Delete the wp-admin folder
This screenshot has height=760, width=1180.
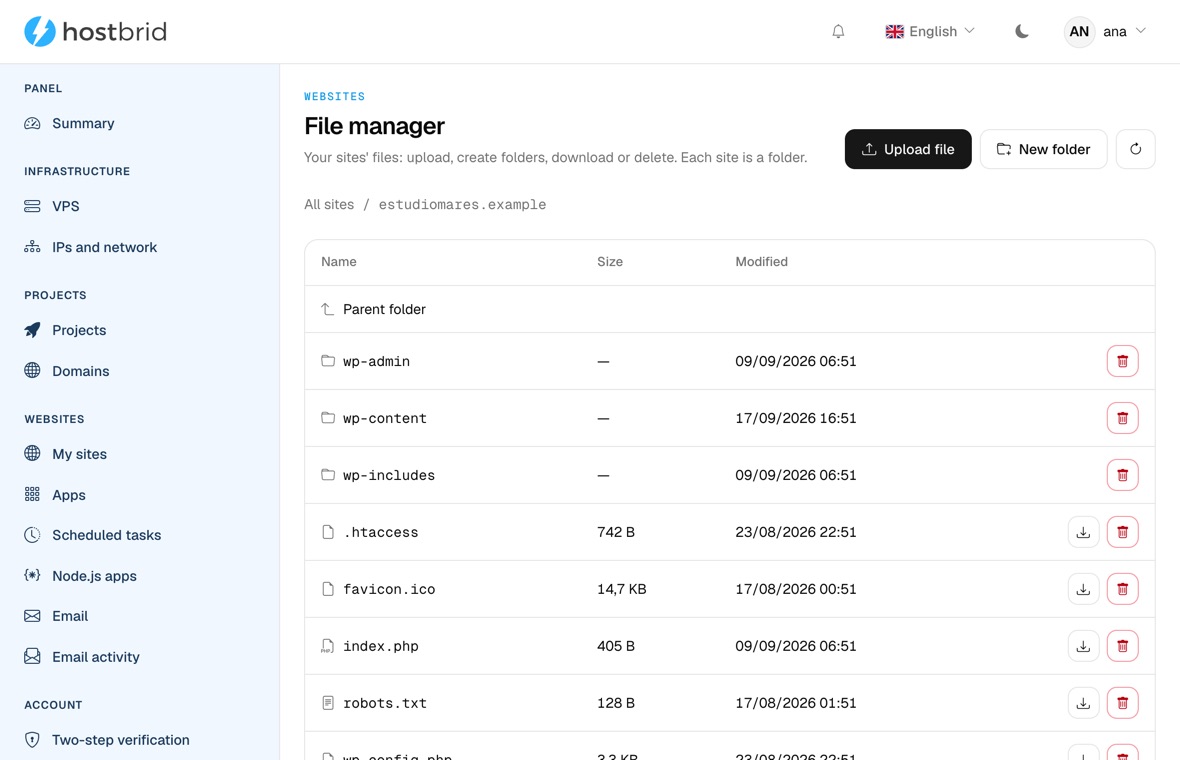[1122, 361]
